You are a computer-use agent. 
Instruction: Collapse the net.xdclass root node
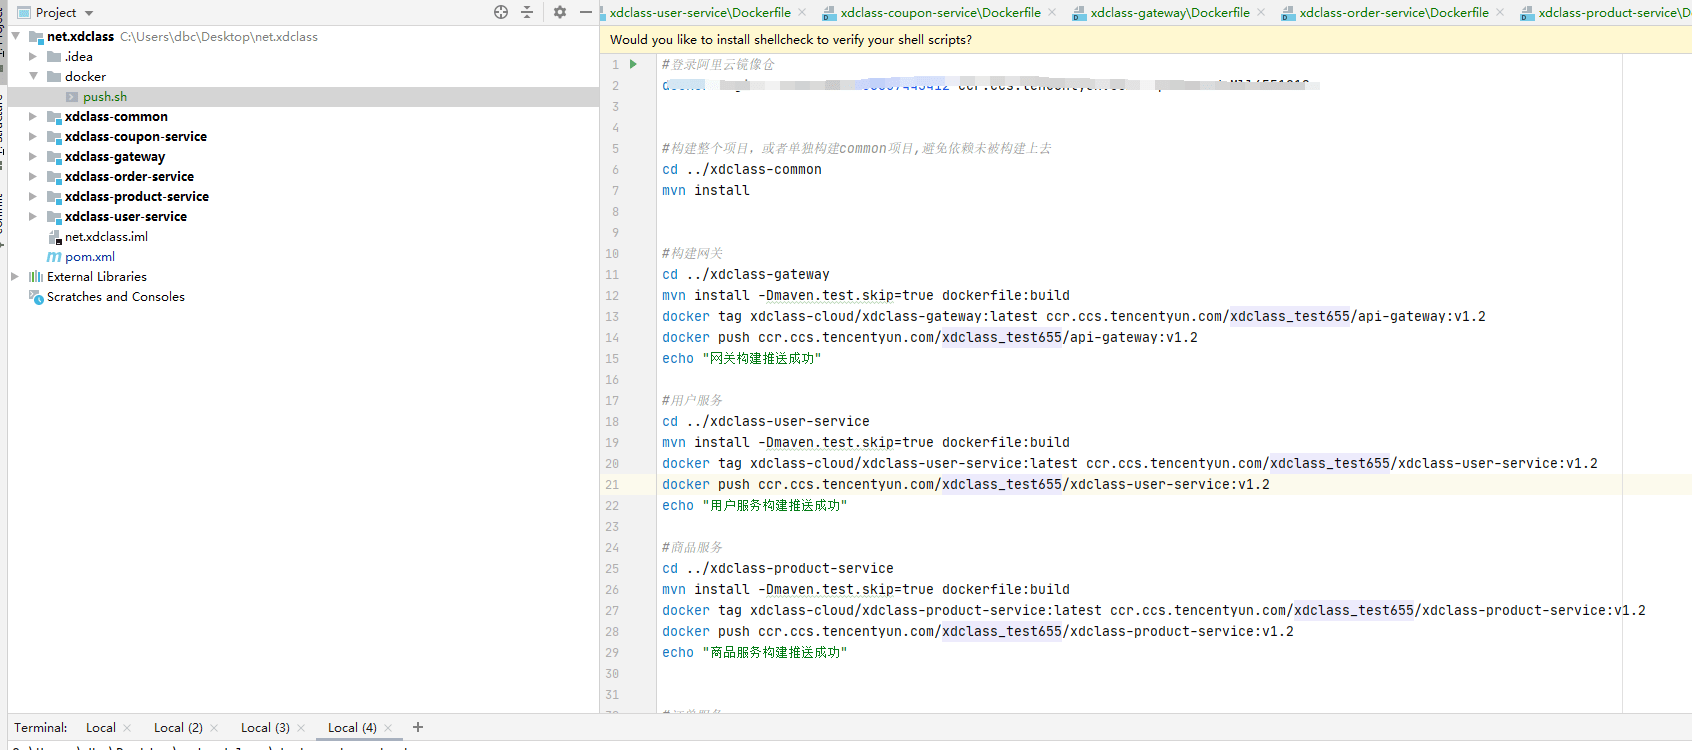[x=15, y=37]
